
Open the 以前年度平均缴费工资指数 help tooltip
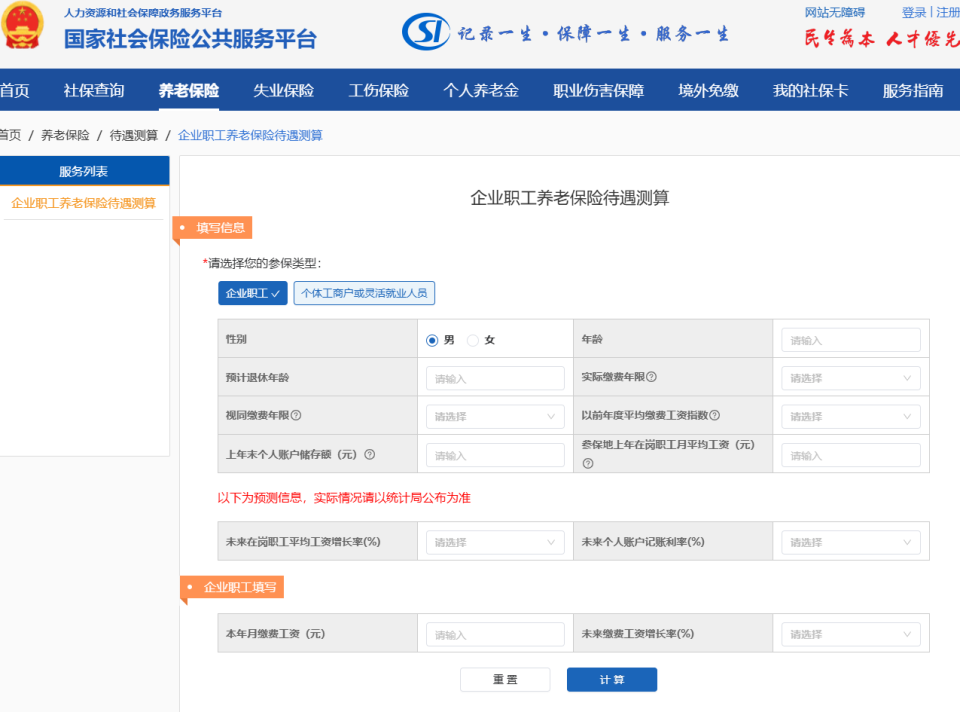point(718,415)
